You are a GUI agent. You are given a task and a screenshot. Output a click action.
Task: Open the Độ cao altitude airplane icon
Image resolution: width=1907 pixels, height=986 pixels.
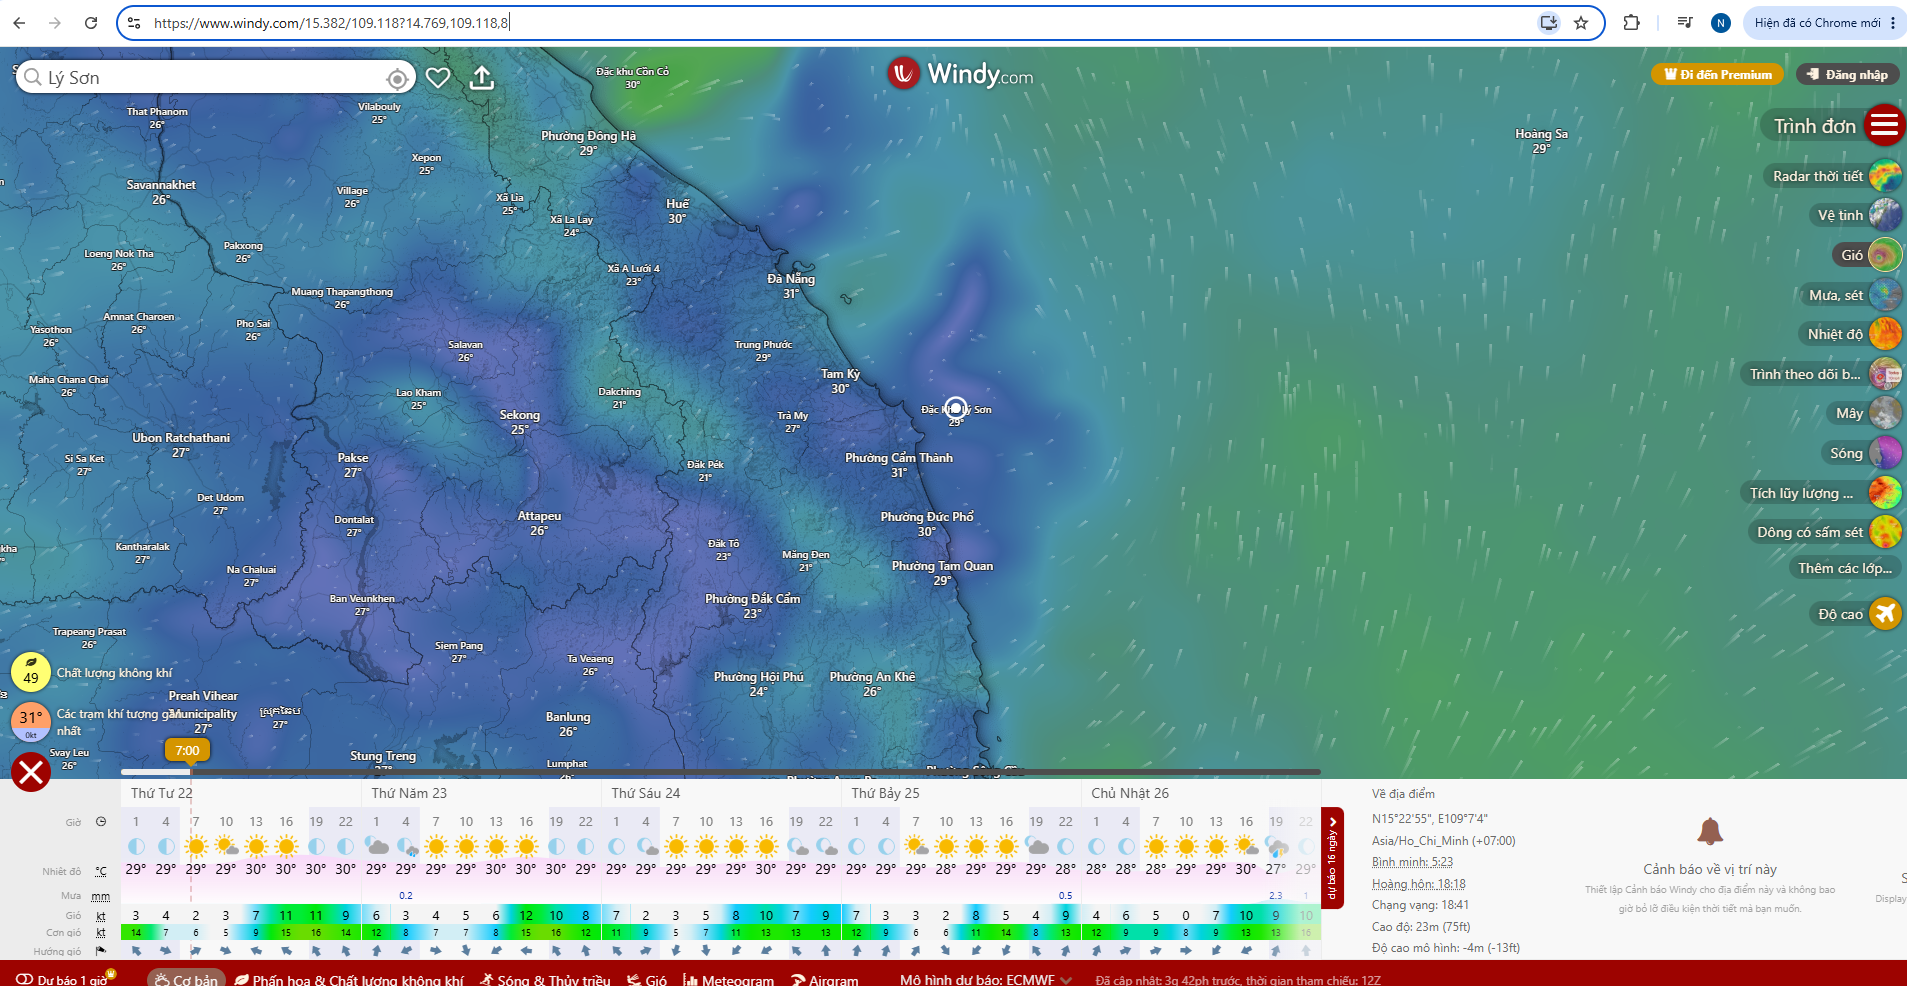(x=1885, y=614)
